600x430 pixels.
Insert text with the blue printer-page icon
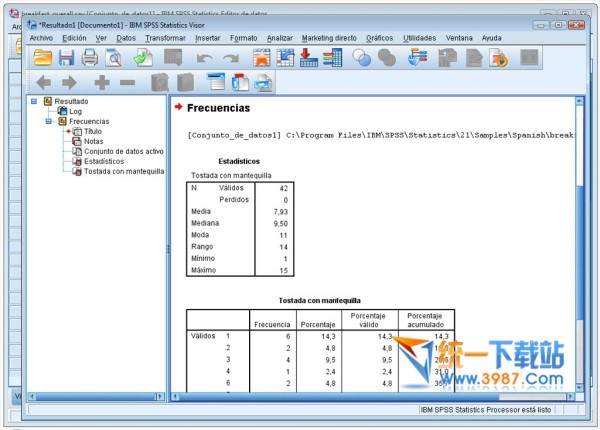click(x=263, y=82)
